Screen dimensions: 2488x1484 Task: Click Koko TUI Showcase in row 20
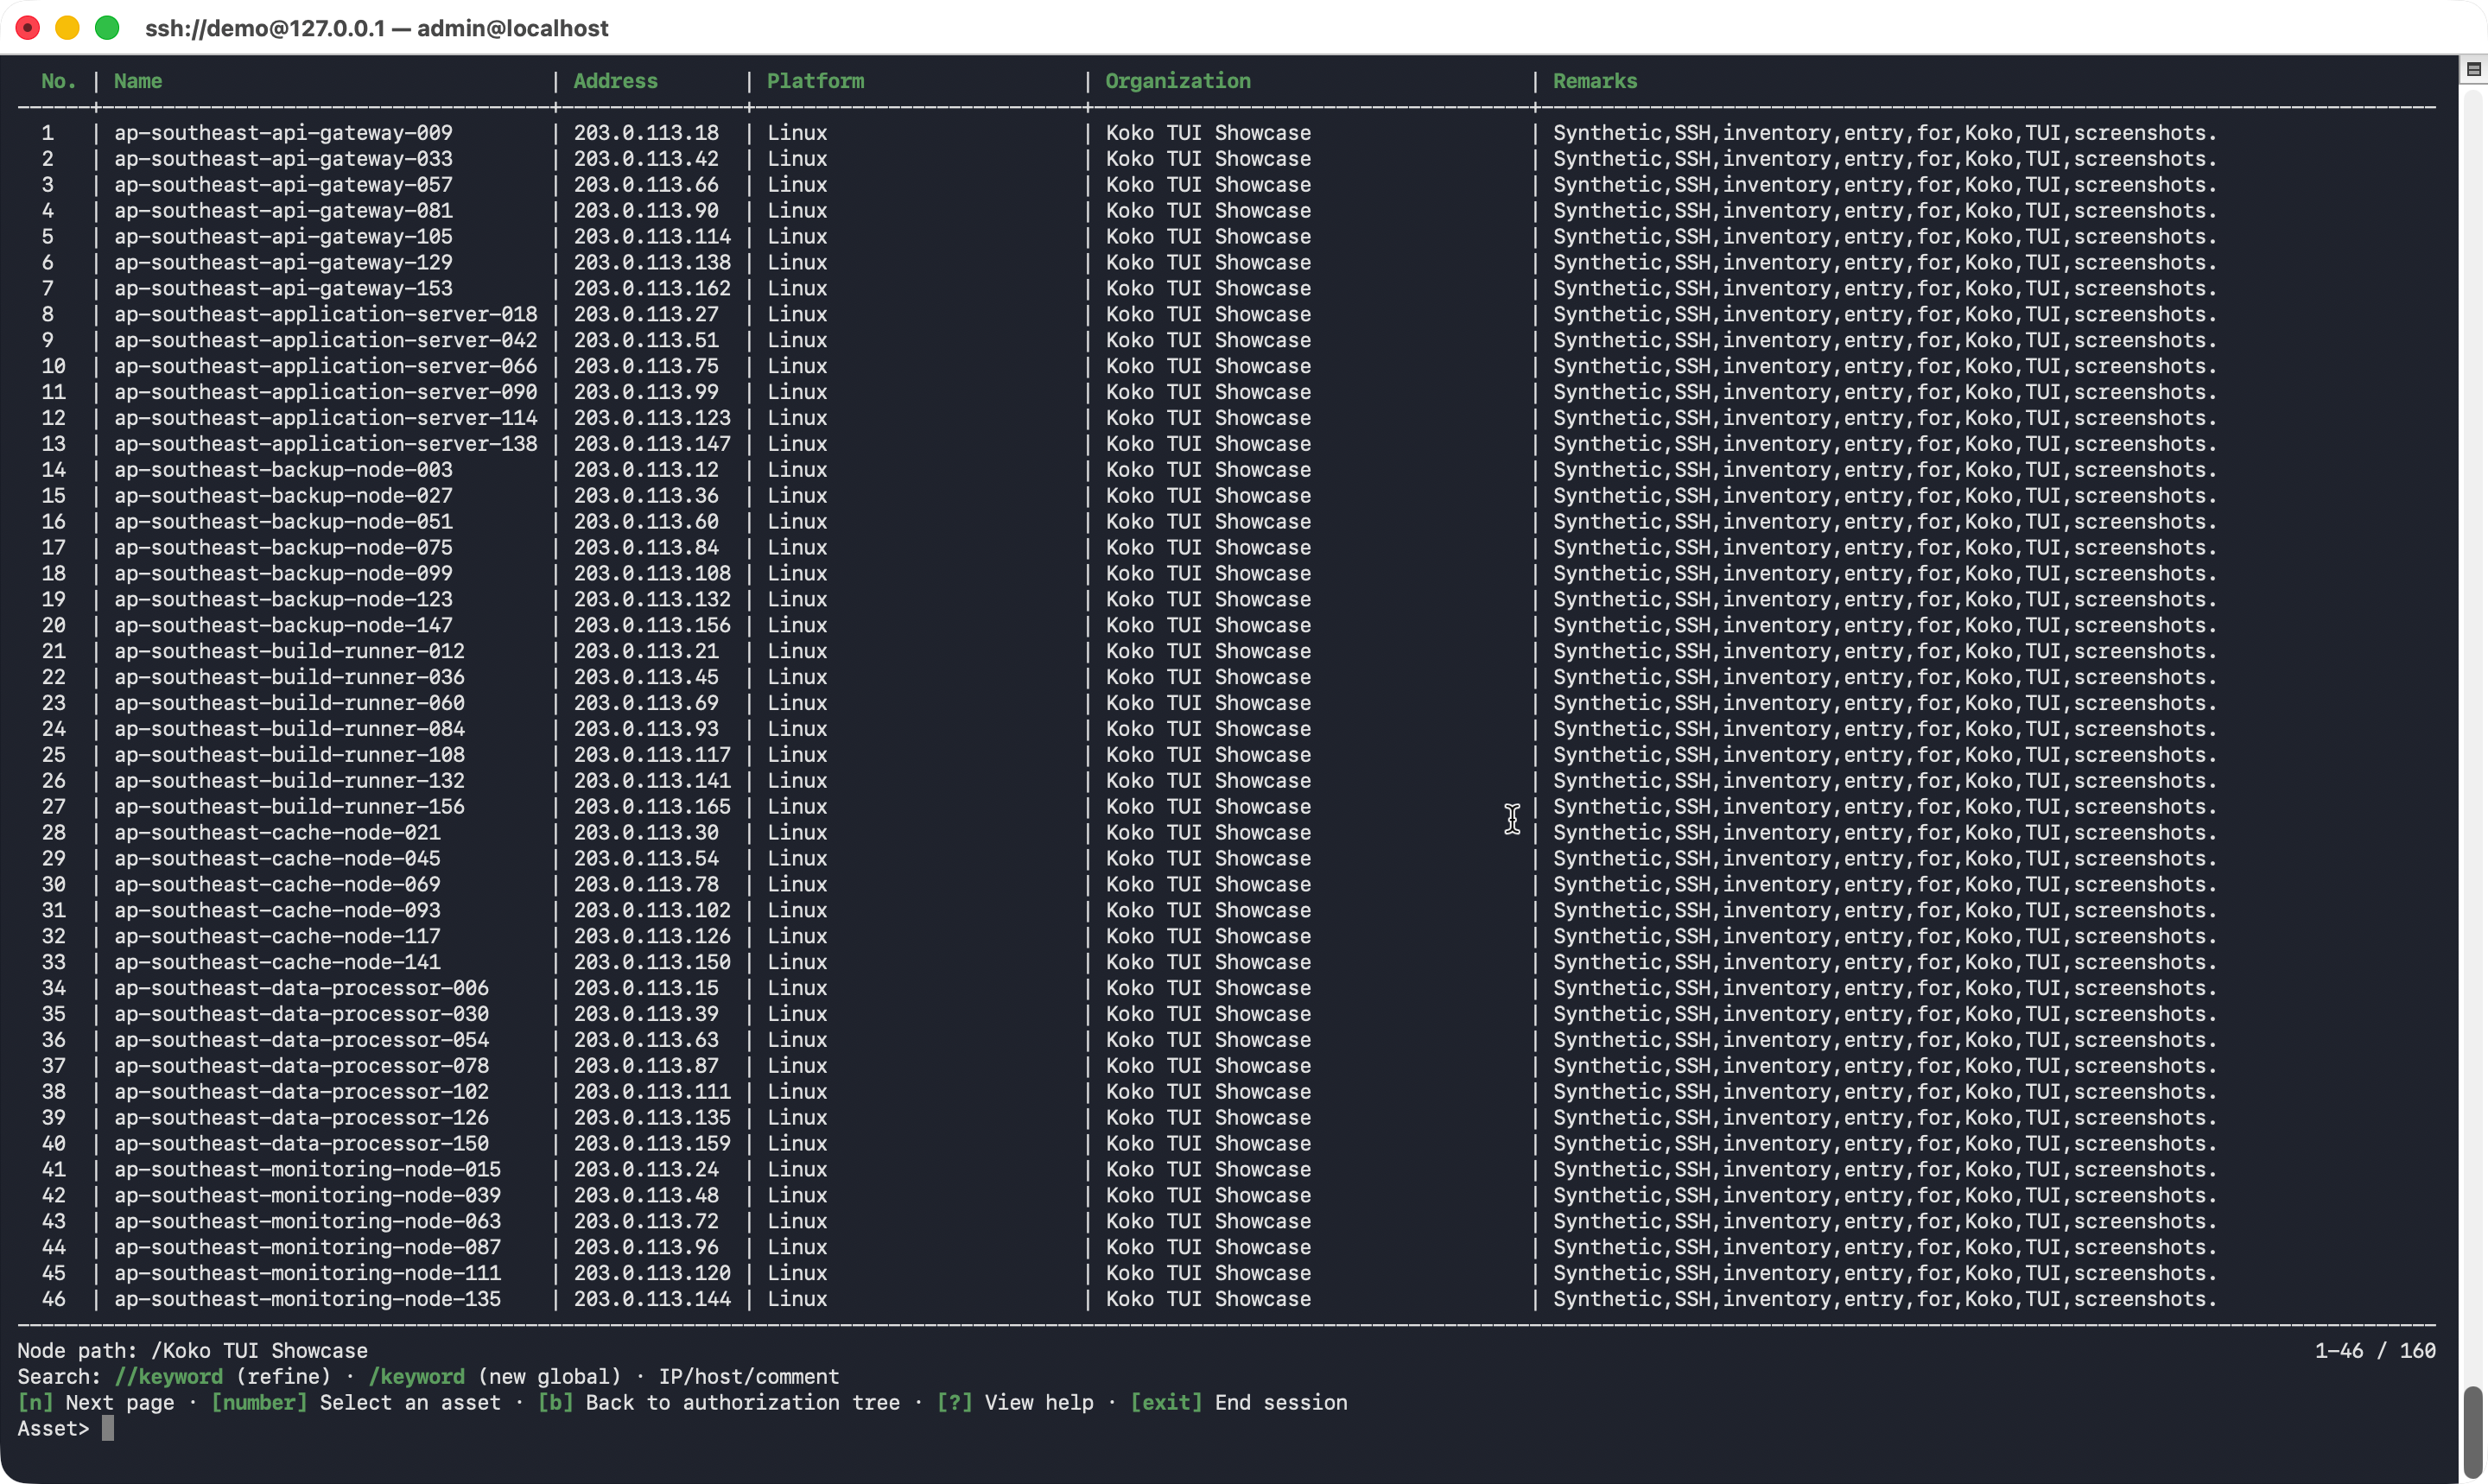(1208, 625)
